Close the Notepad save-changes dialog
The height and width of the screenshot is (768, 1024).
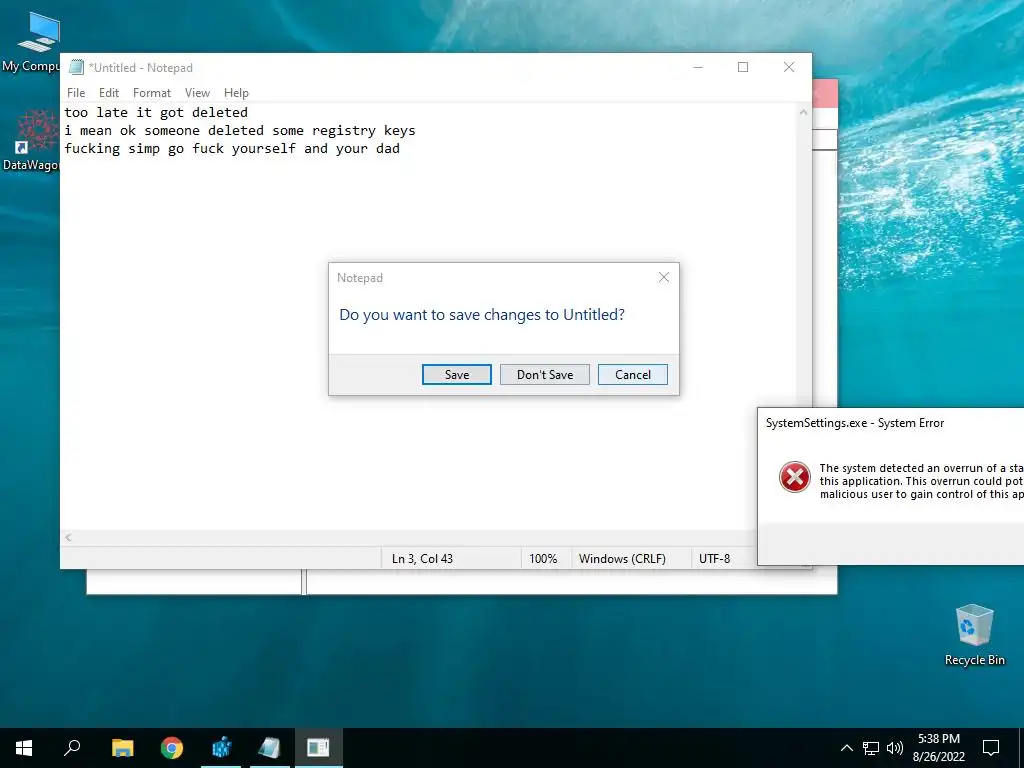(x=664, y=278)
